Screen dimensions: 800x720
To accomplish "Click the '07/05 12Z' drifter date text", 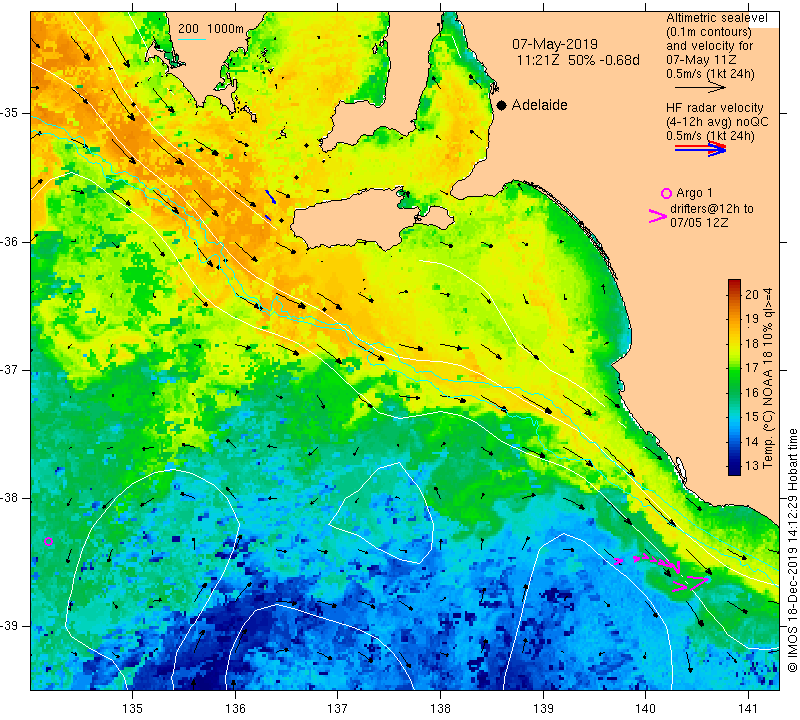I will coord(699,223).
